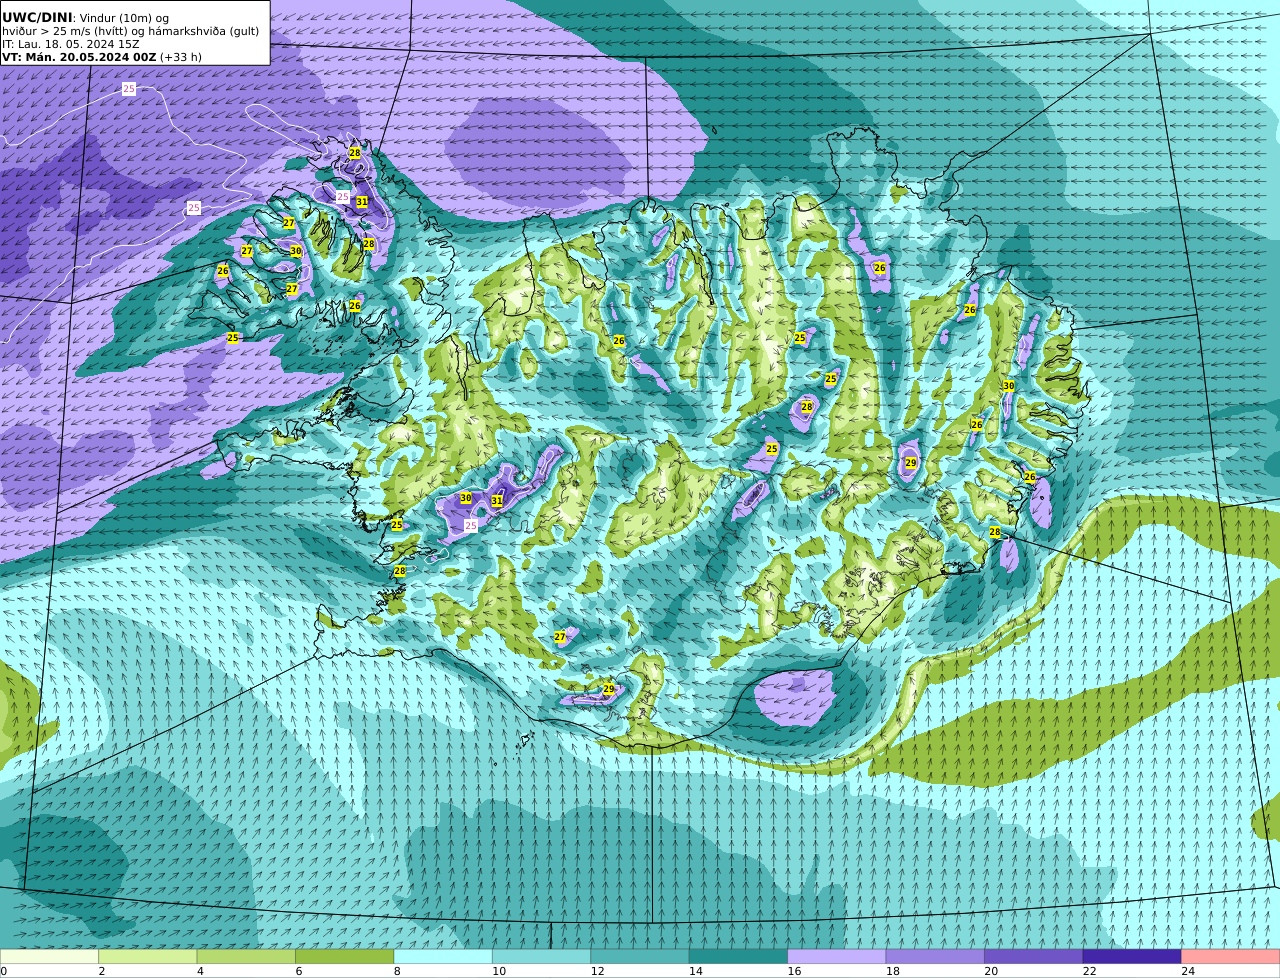
Task: Click the 0–2 m/s pale yellow legend swatch
Action: pos(49,957)
